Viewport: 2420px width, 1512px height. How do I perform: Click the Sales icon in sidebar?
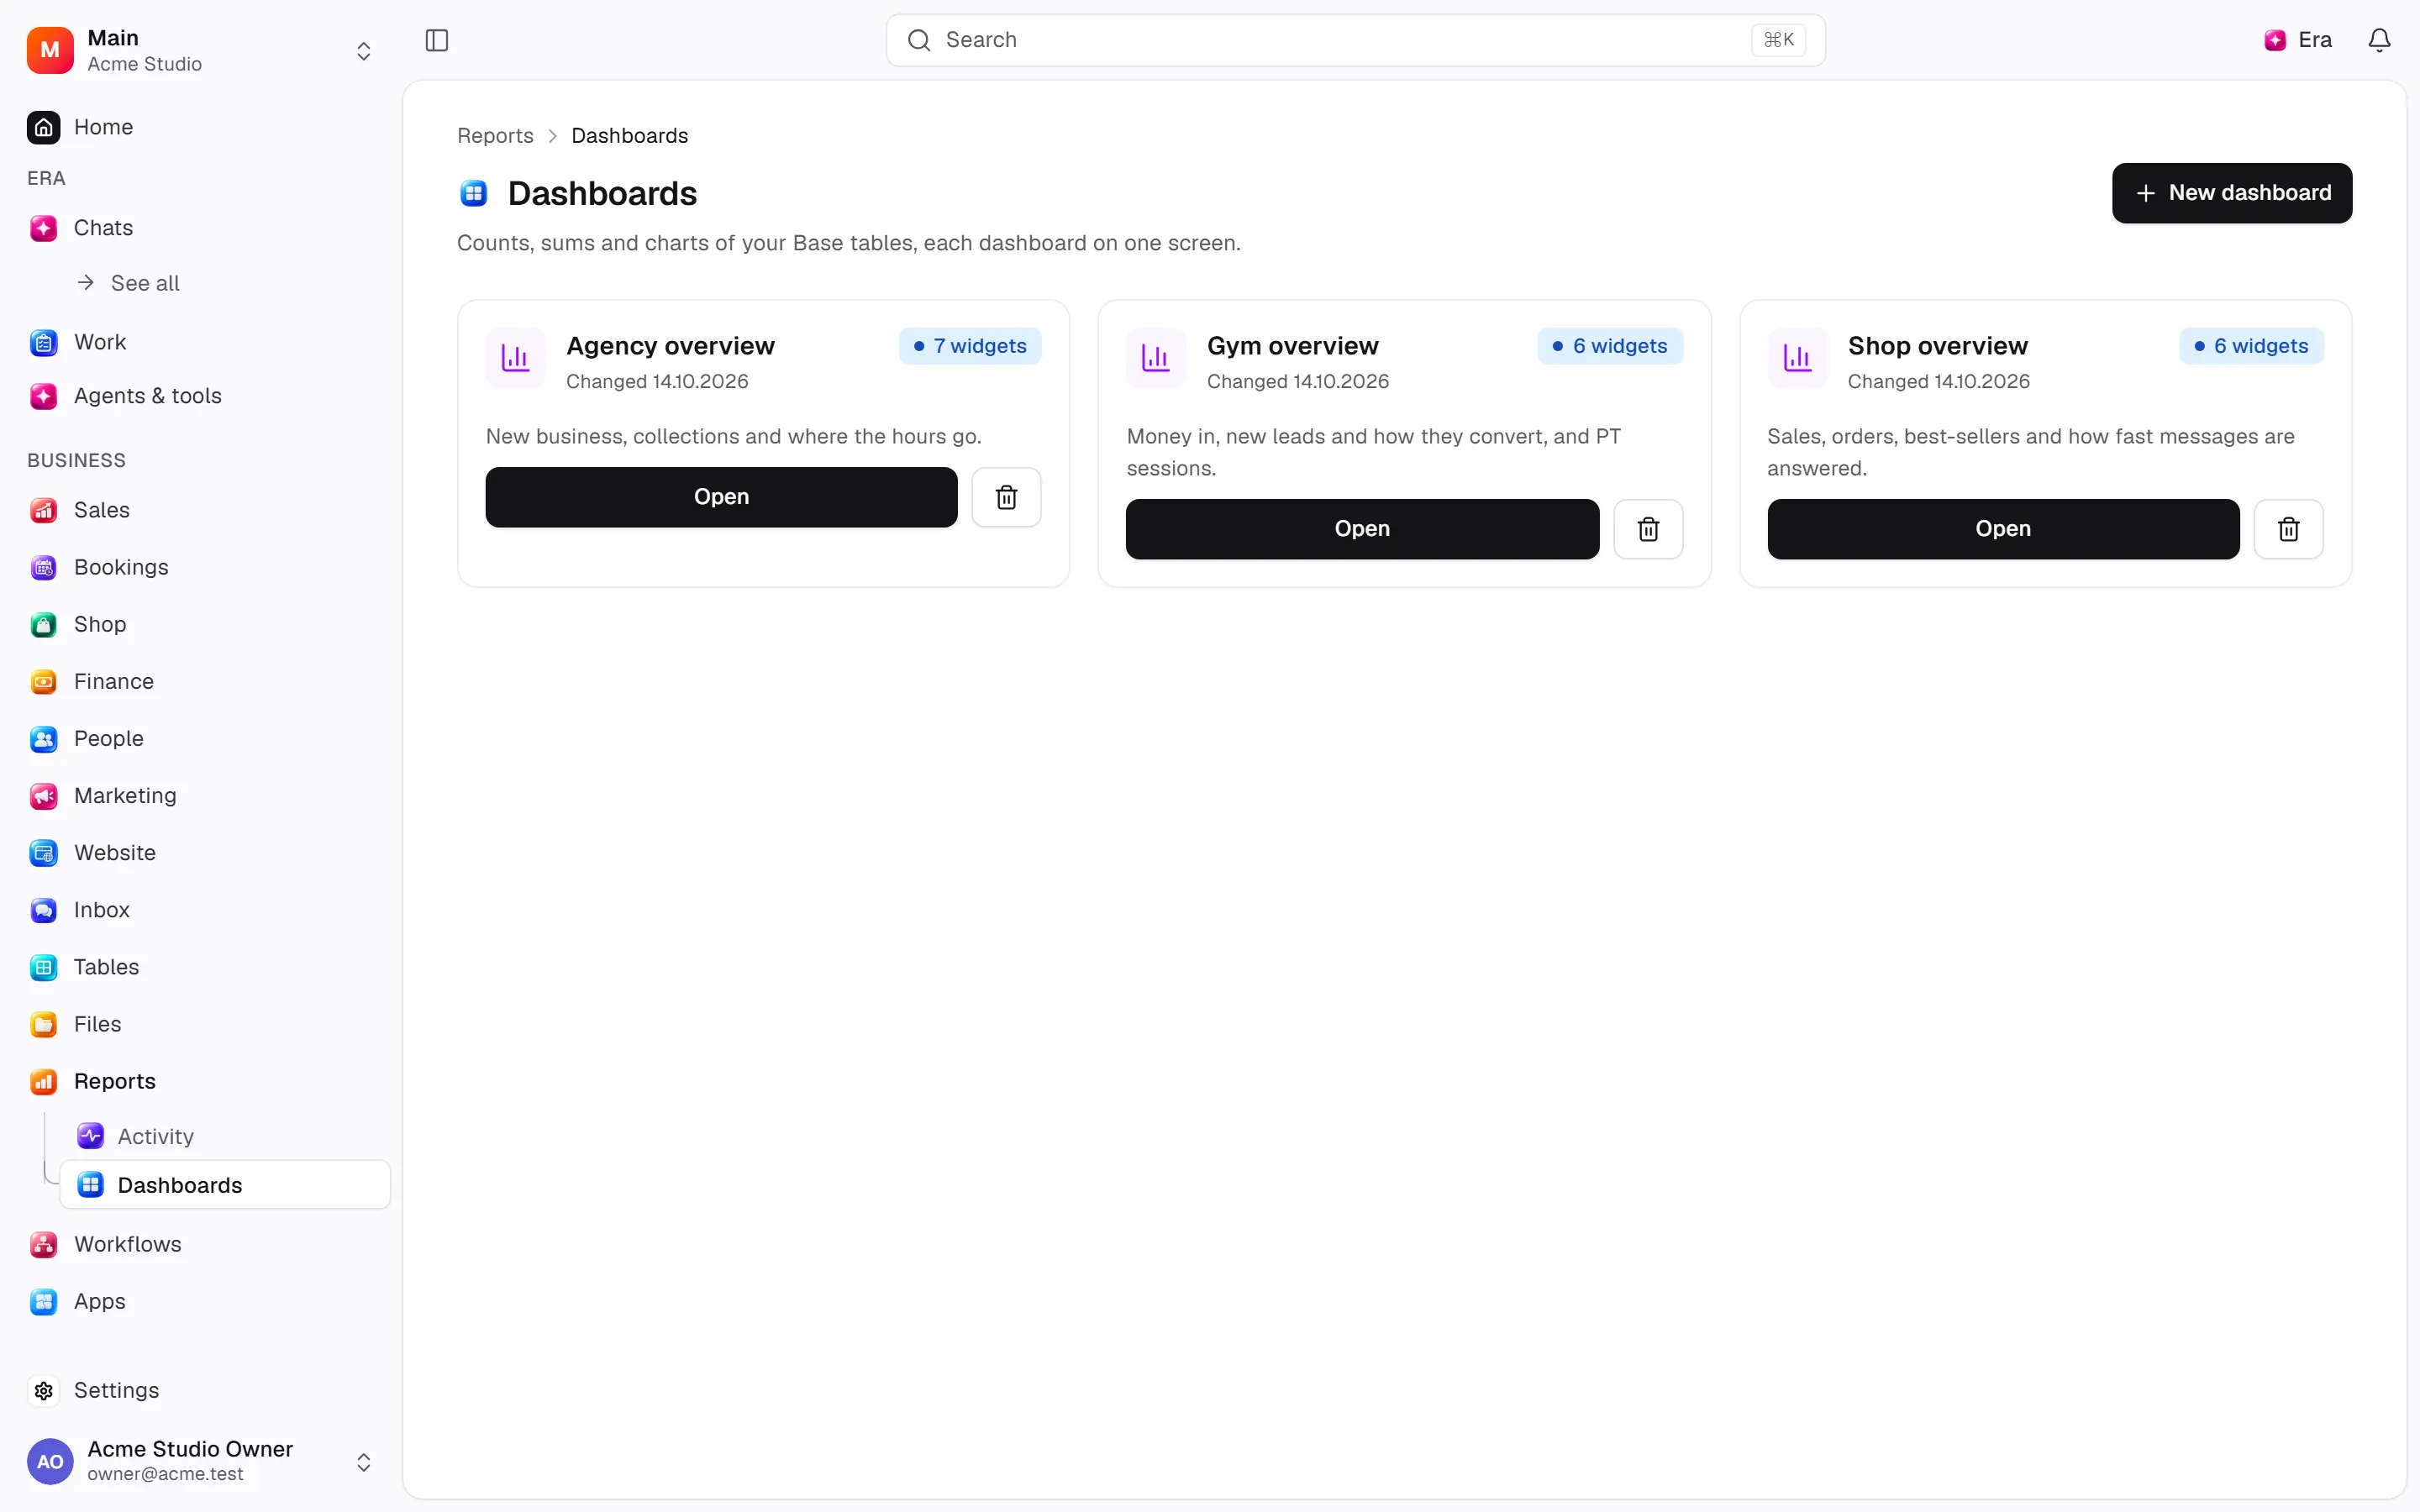tap(43, 510)
